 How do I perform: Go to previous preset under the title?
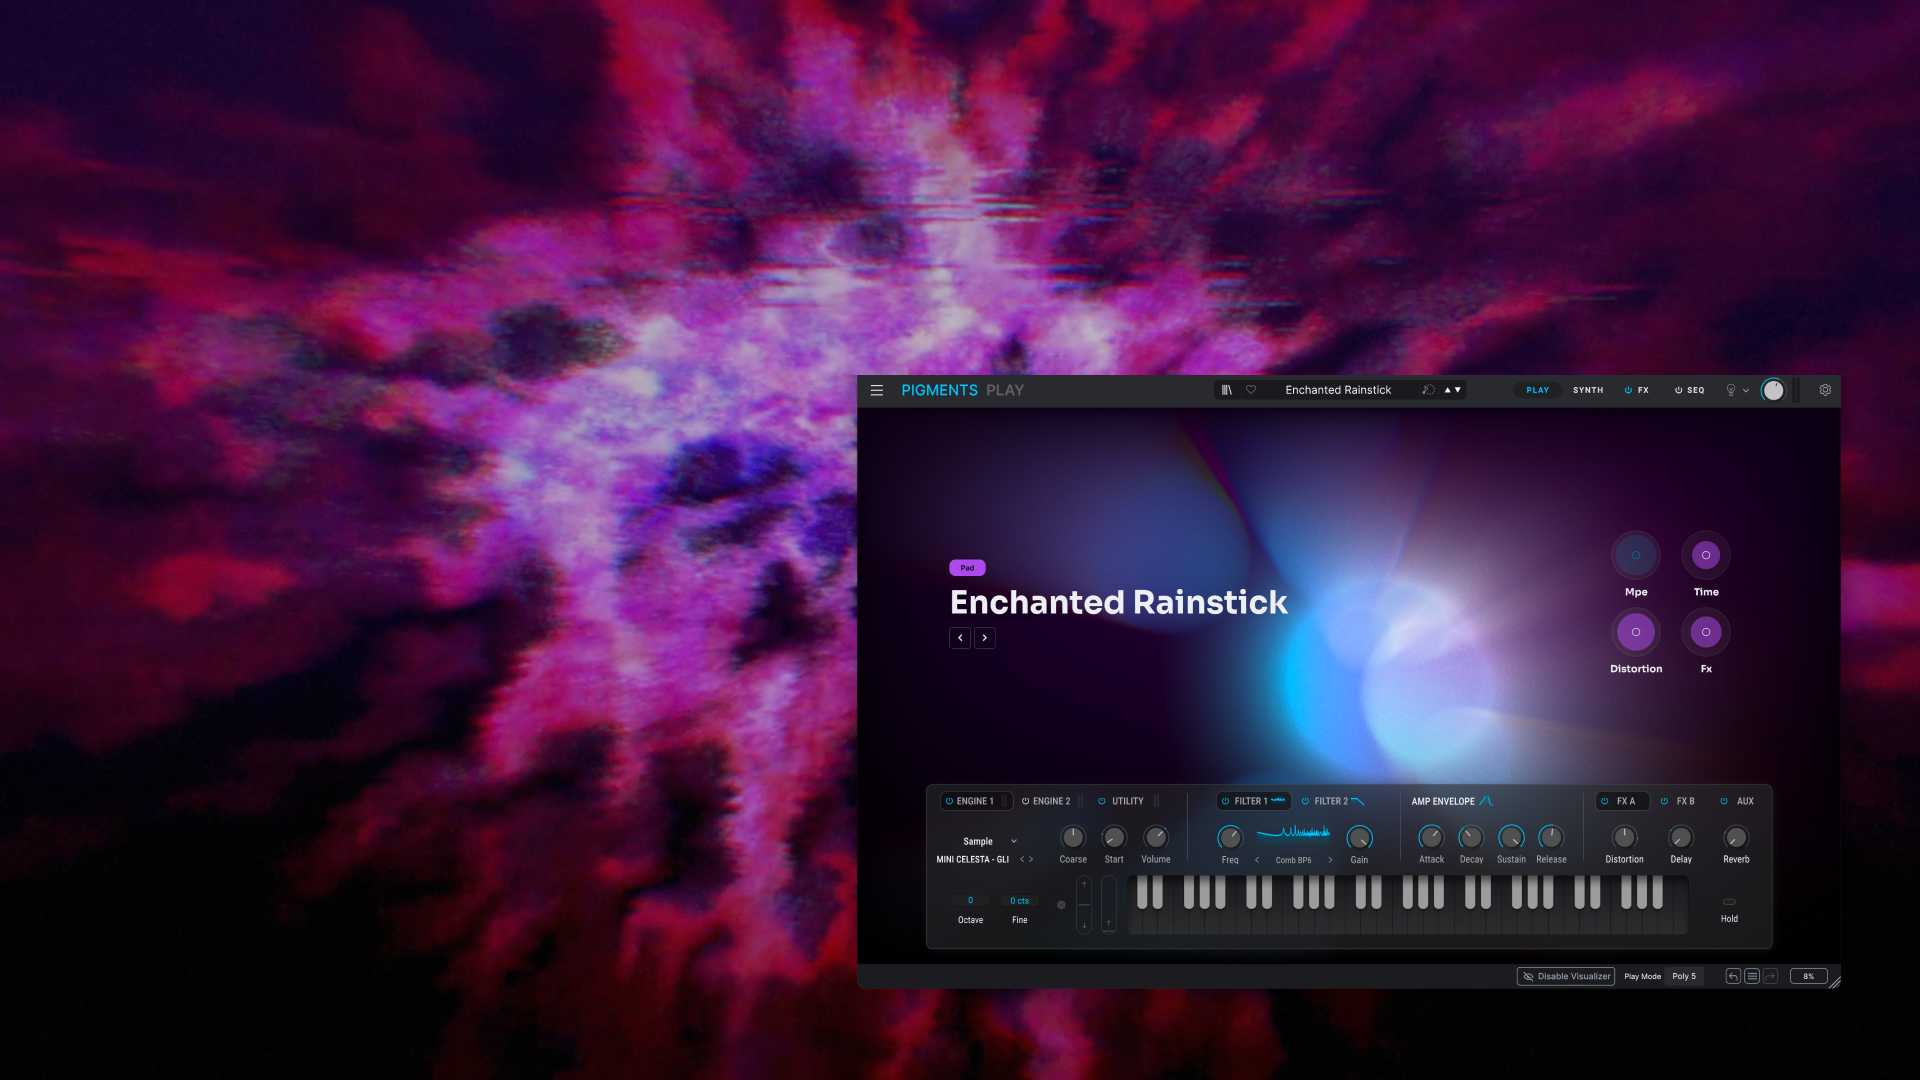click(960, 638)
